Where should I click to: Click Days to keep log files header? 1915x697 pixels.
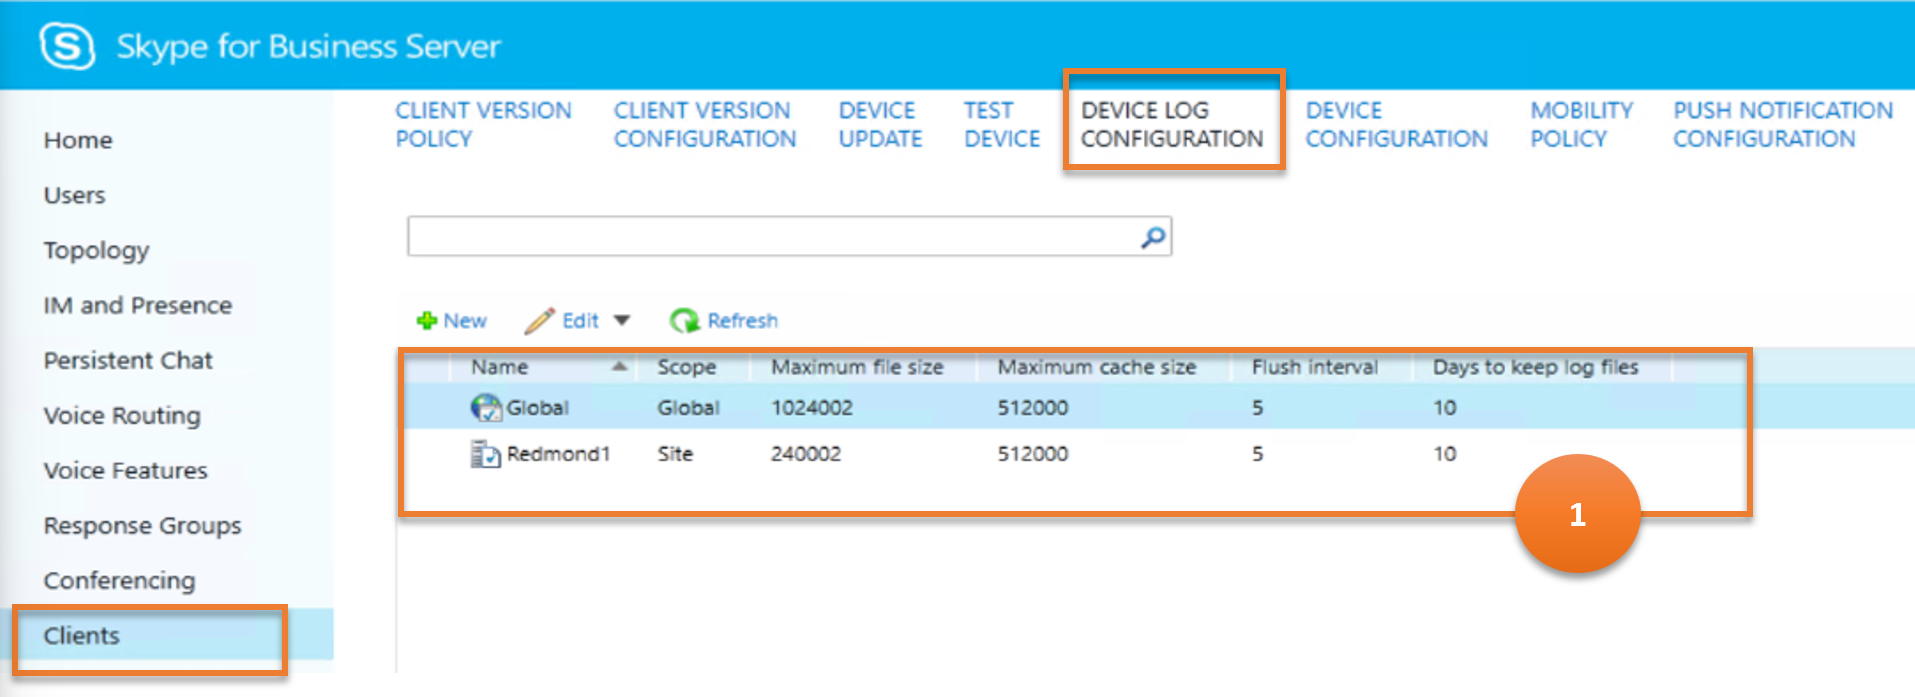1535,367
